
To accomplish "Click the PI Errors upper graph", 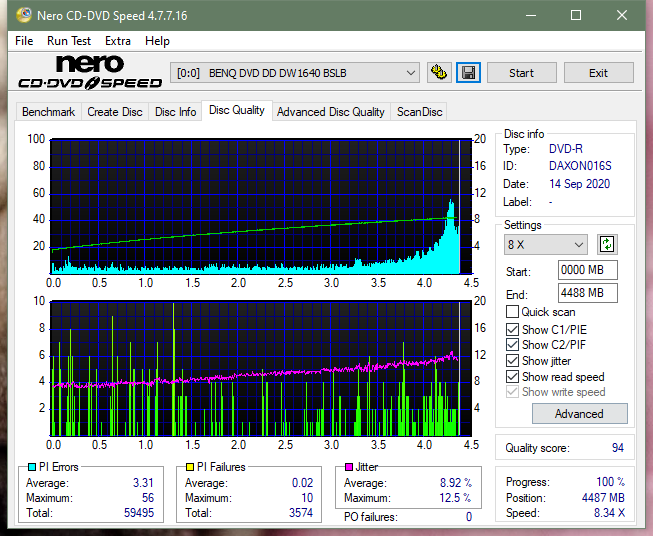I will [261, 207].
